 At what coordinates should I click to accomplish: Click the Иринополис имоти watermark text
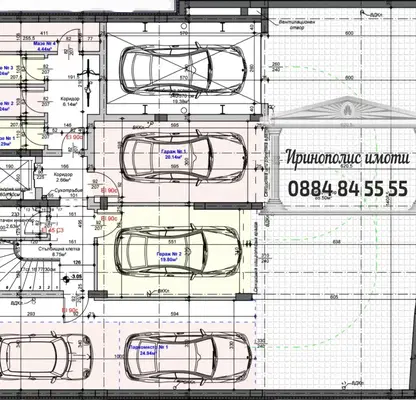[348, 158]
